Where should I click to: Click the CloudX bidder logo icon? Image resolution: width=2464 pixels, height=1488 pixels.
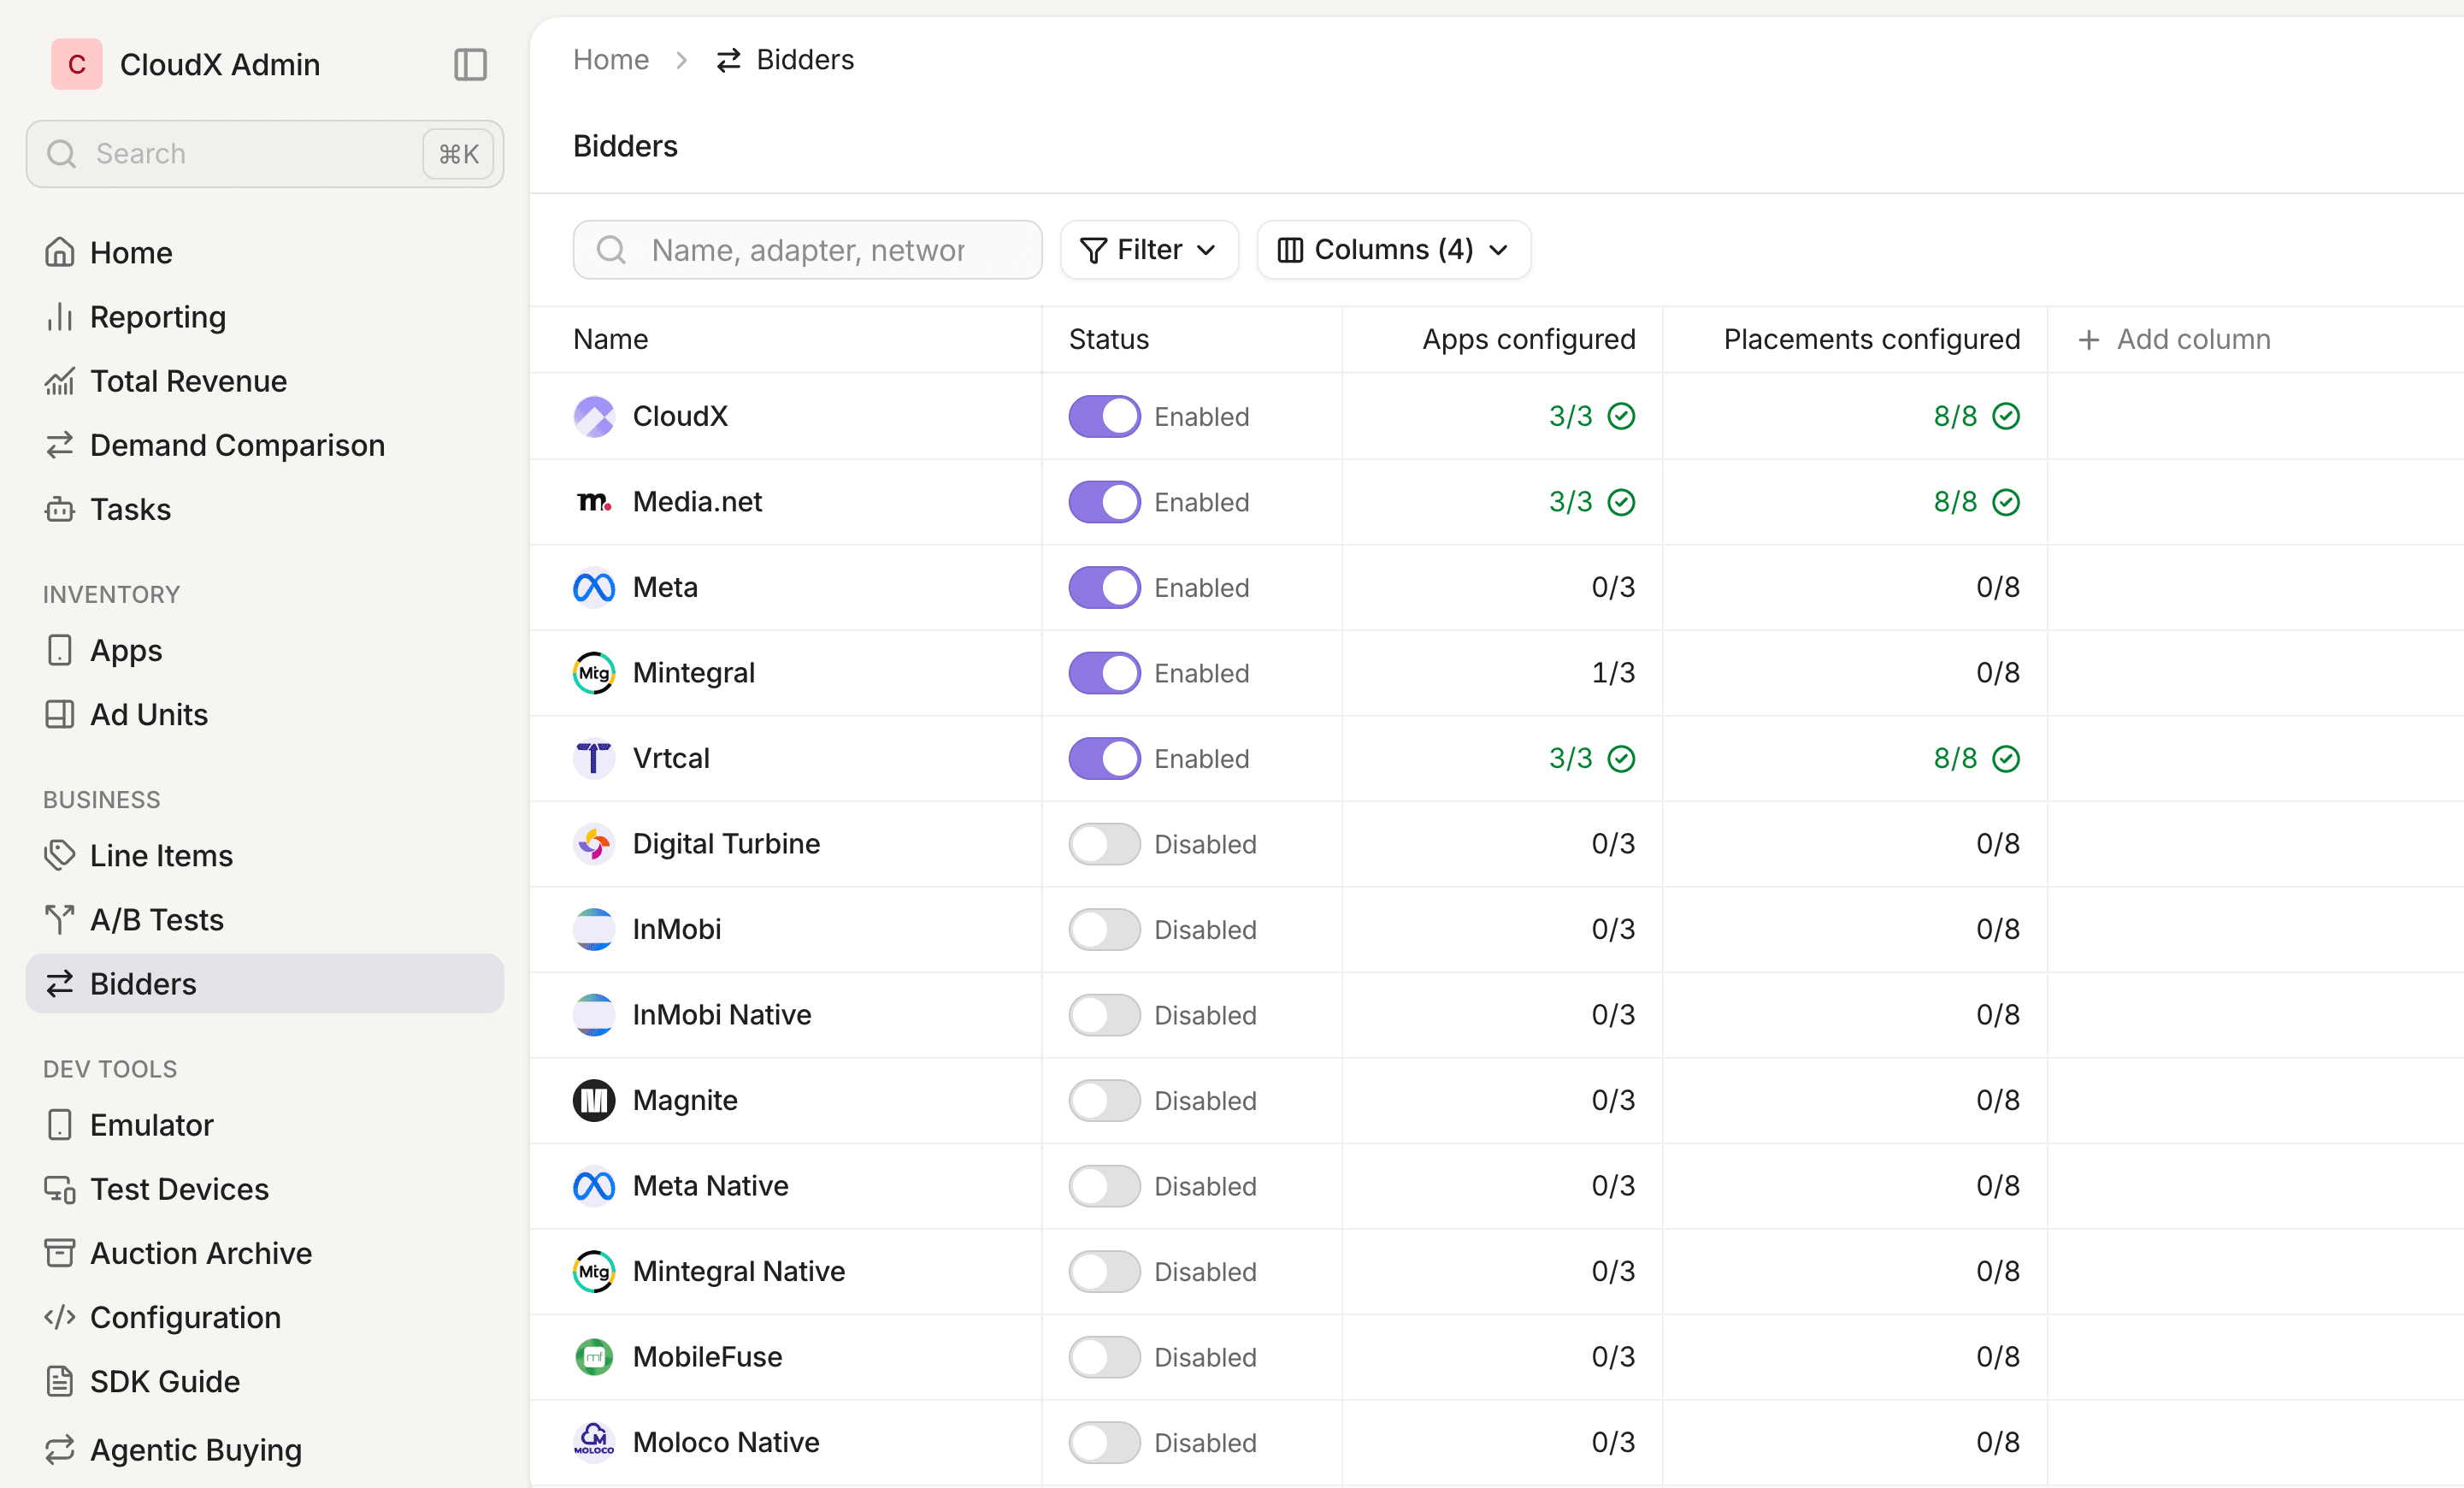pyautogui.click(x=594, y=416)
